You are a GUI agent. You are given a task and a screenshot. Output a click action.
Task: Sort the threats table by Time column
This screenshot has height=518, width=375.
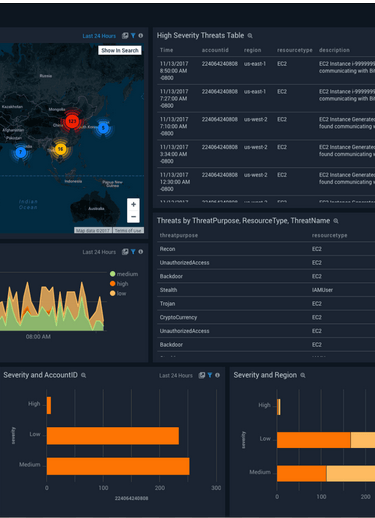166,50
